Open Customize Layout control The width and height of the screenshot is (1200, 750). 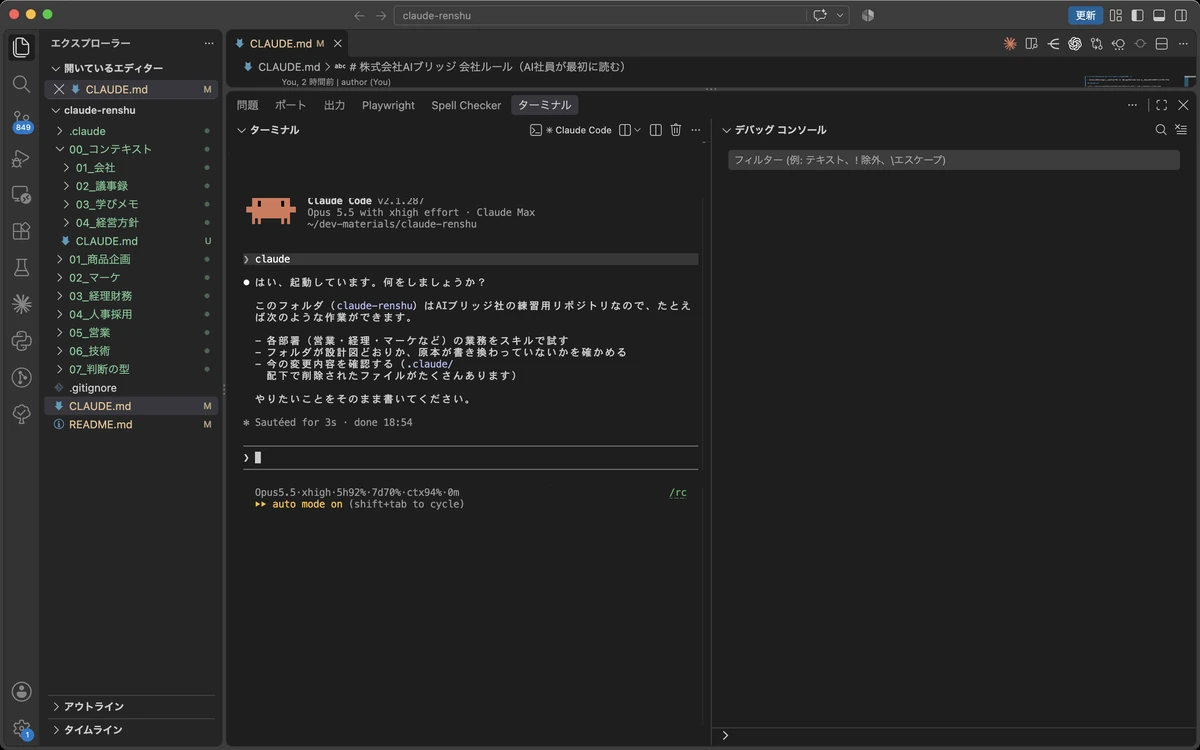click(1115, 15)
